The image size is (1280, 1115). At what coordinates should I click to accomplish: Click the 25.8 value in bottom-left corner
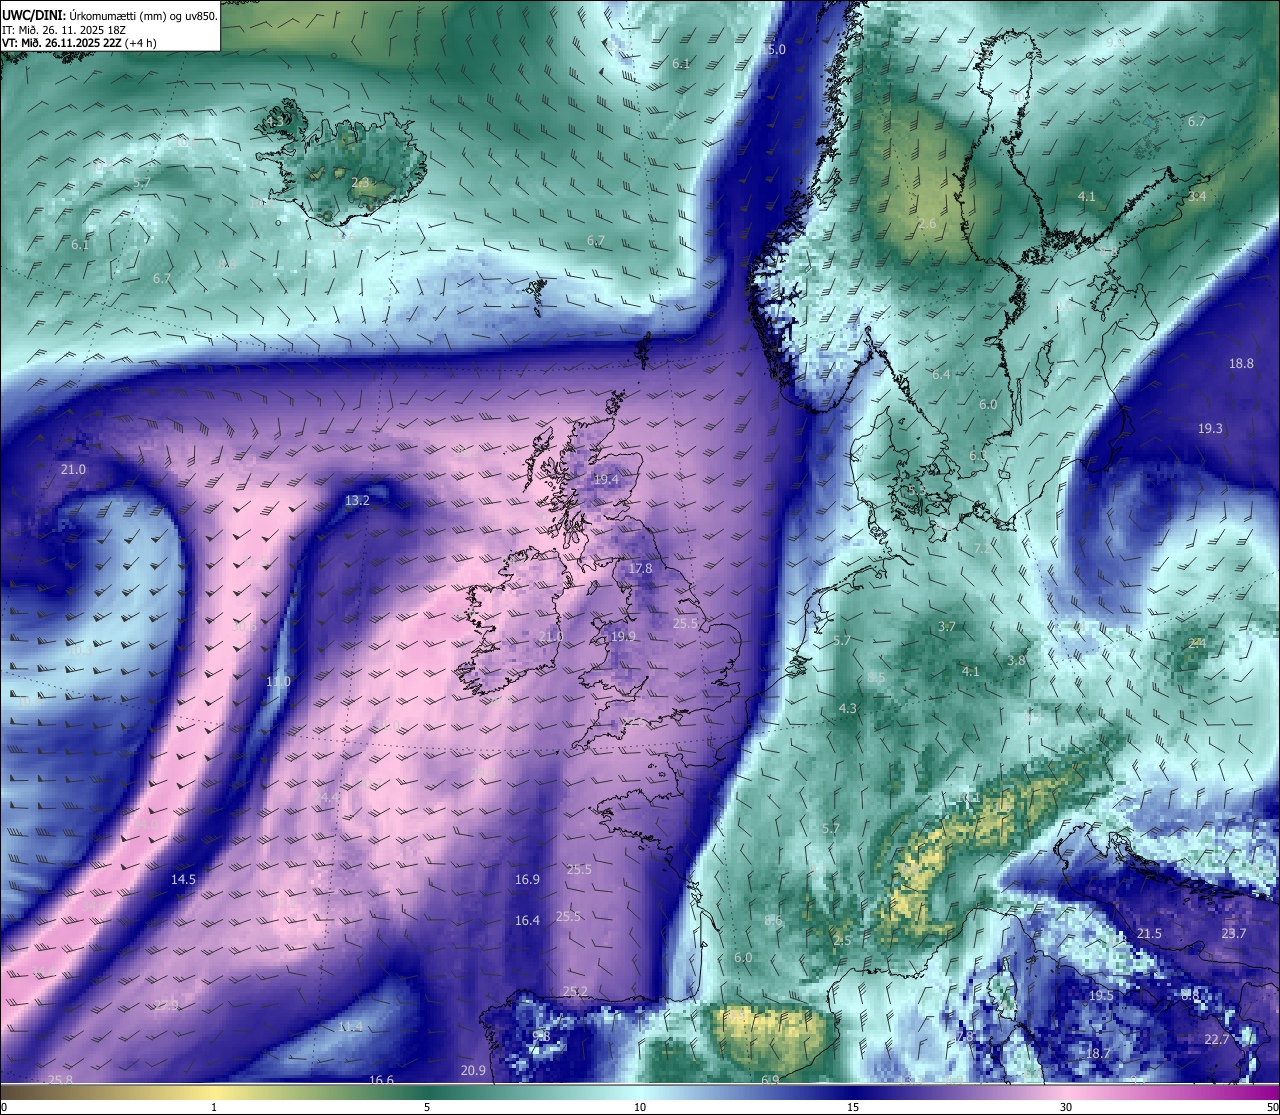point(60,1080)
